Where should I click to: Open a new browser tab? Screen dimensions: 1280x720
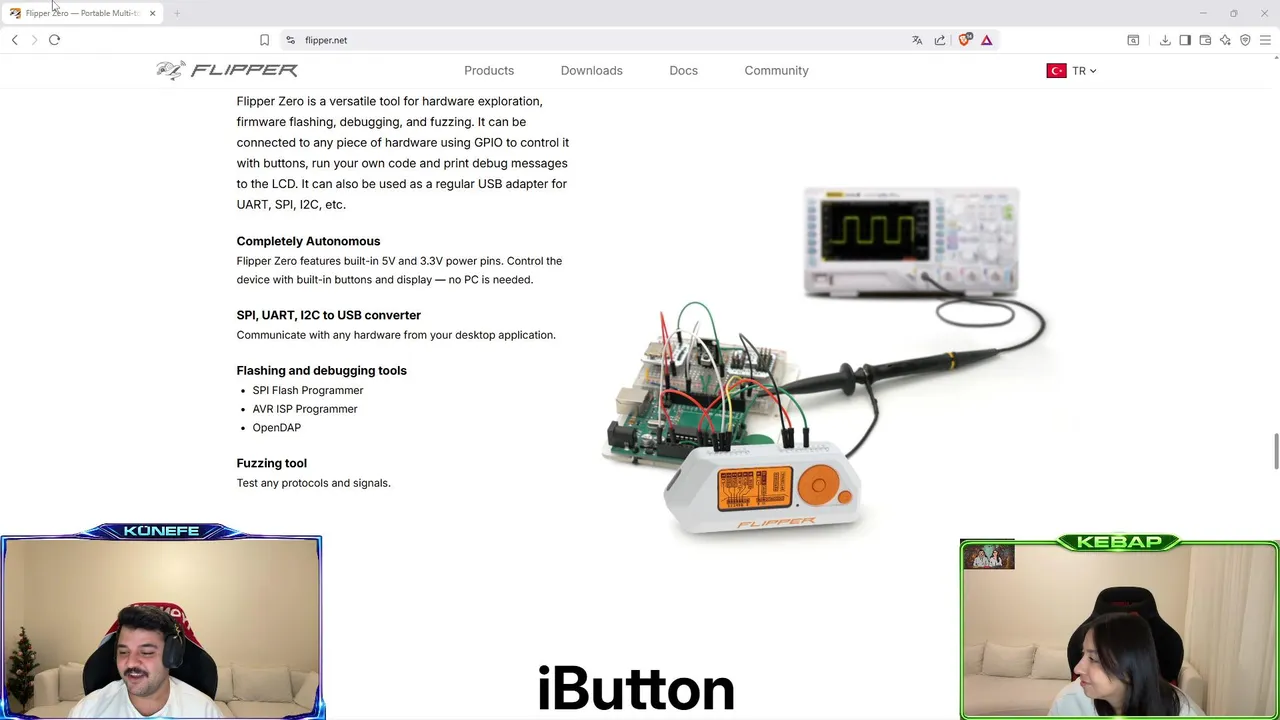point(177,13)
